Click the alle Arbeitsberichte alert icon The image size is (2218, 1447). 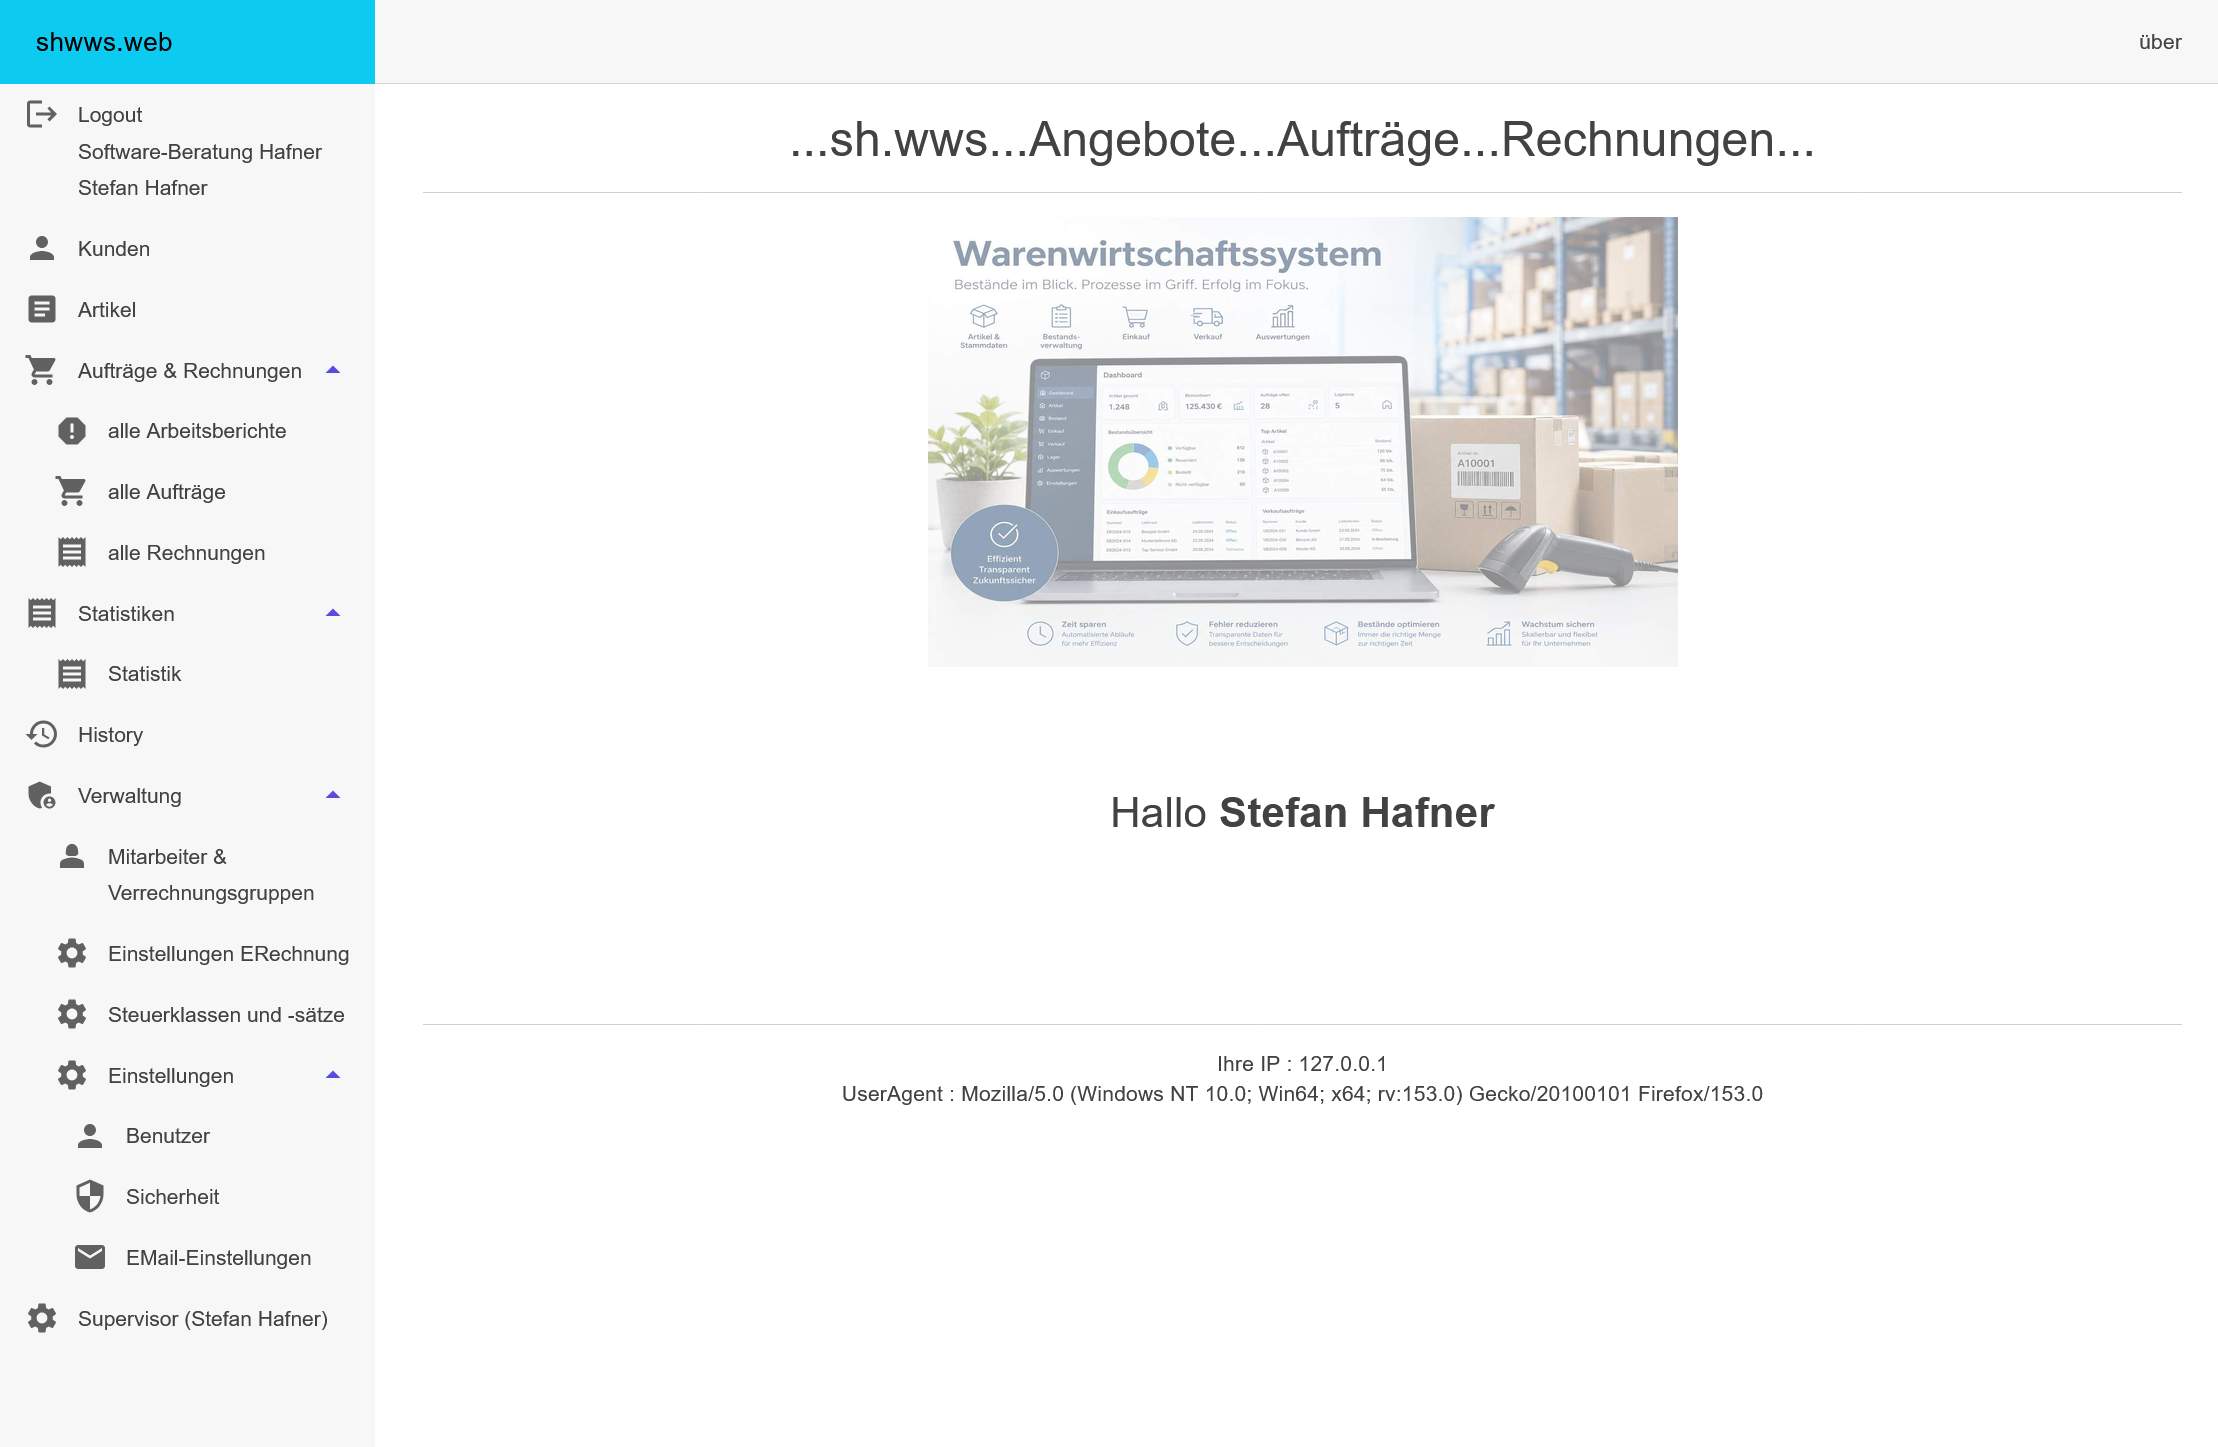[72, 431]
